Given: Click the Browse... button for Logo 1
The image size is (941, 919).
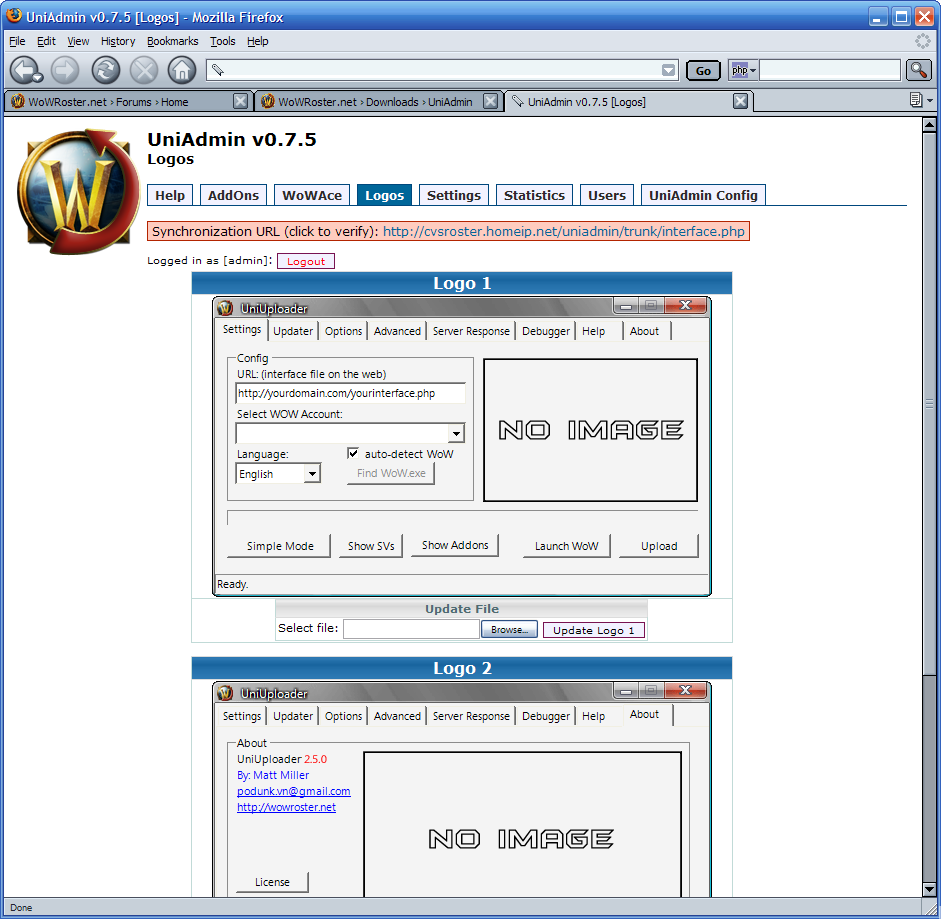Looking at the screenshot, I should pos(509,629).
